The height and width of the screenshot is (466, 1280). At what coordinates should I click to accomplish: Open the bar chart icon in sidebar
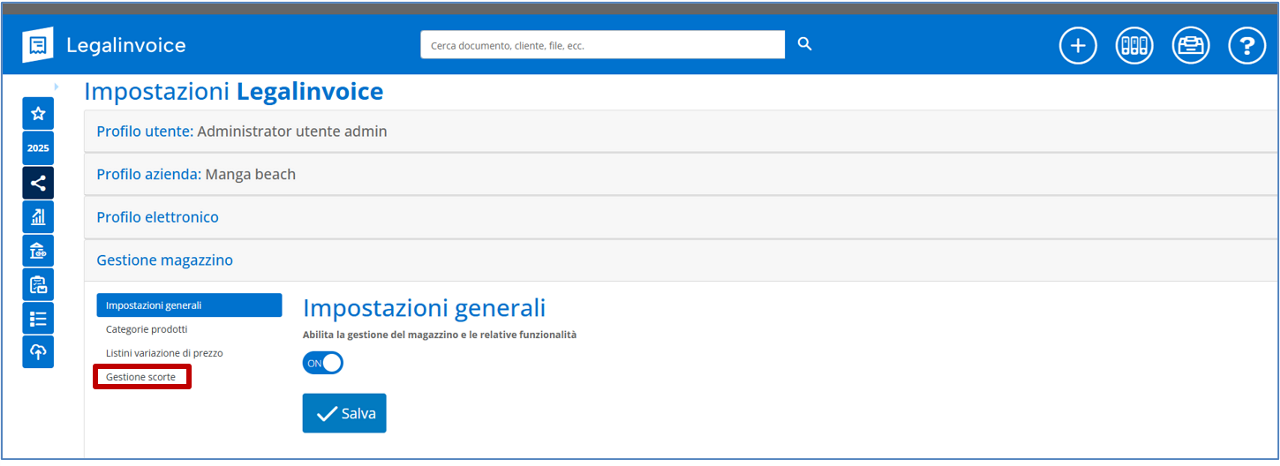click(x=38, y=217)
